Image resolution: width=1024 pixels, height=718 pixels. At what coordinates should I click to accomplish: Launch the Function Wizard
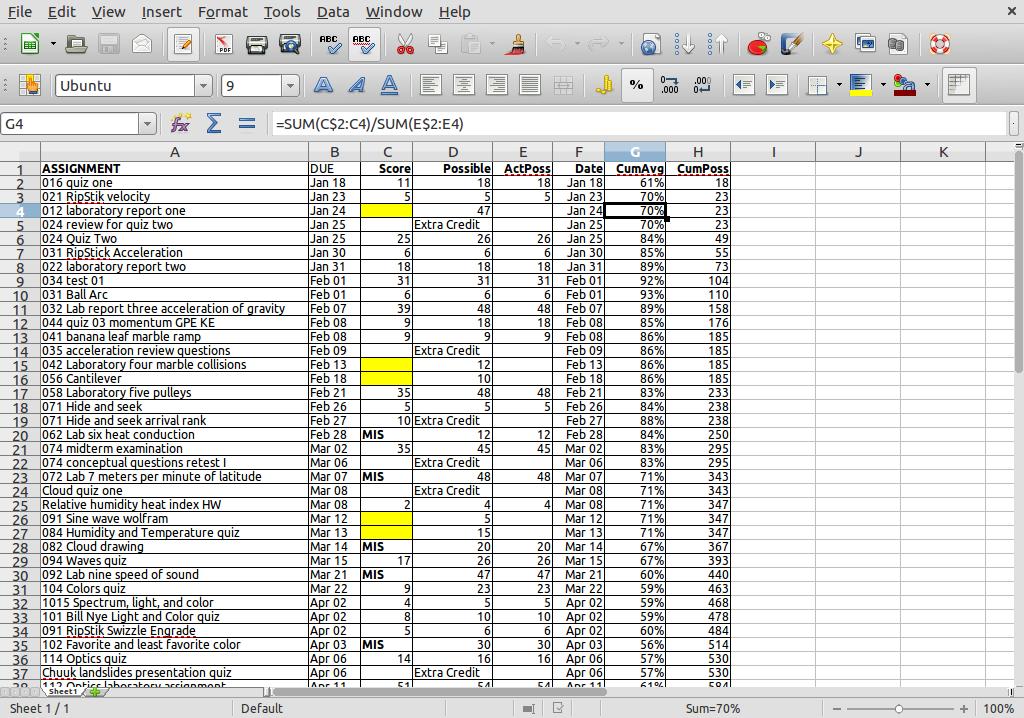(178, 122)
